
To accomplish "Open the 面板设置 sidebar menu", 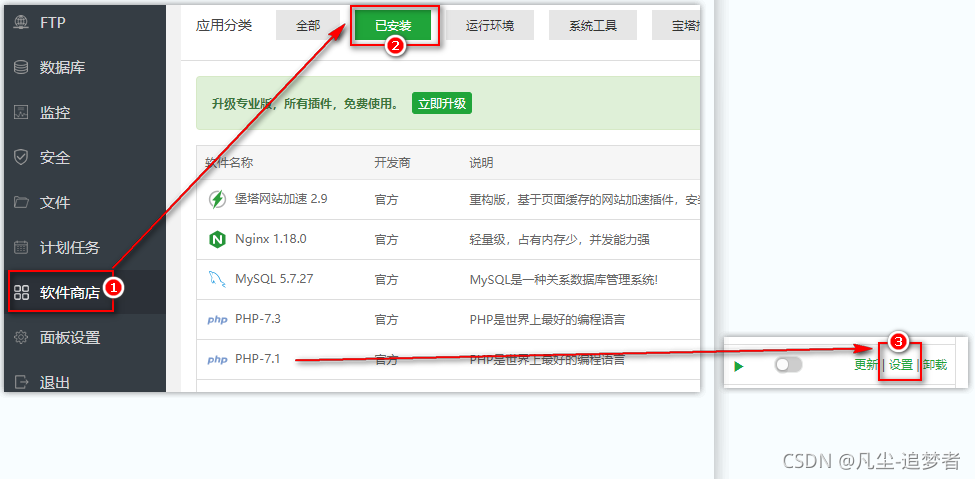I will [85, 337].
